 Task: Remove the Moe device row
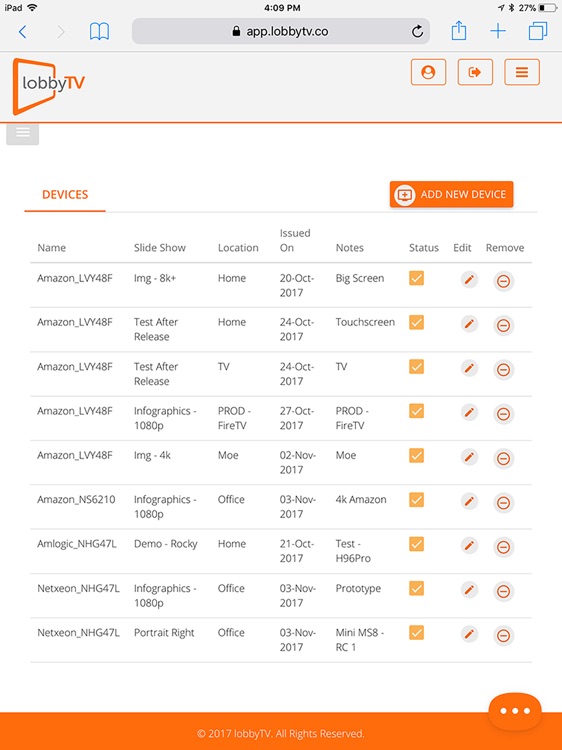(503, 459)
